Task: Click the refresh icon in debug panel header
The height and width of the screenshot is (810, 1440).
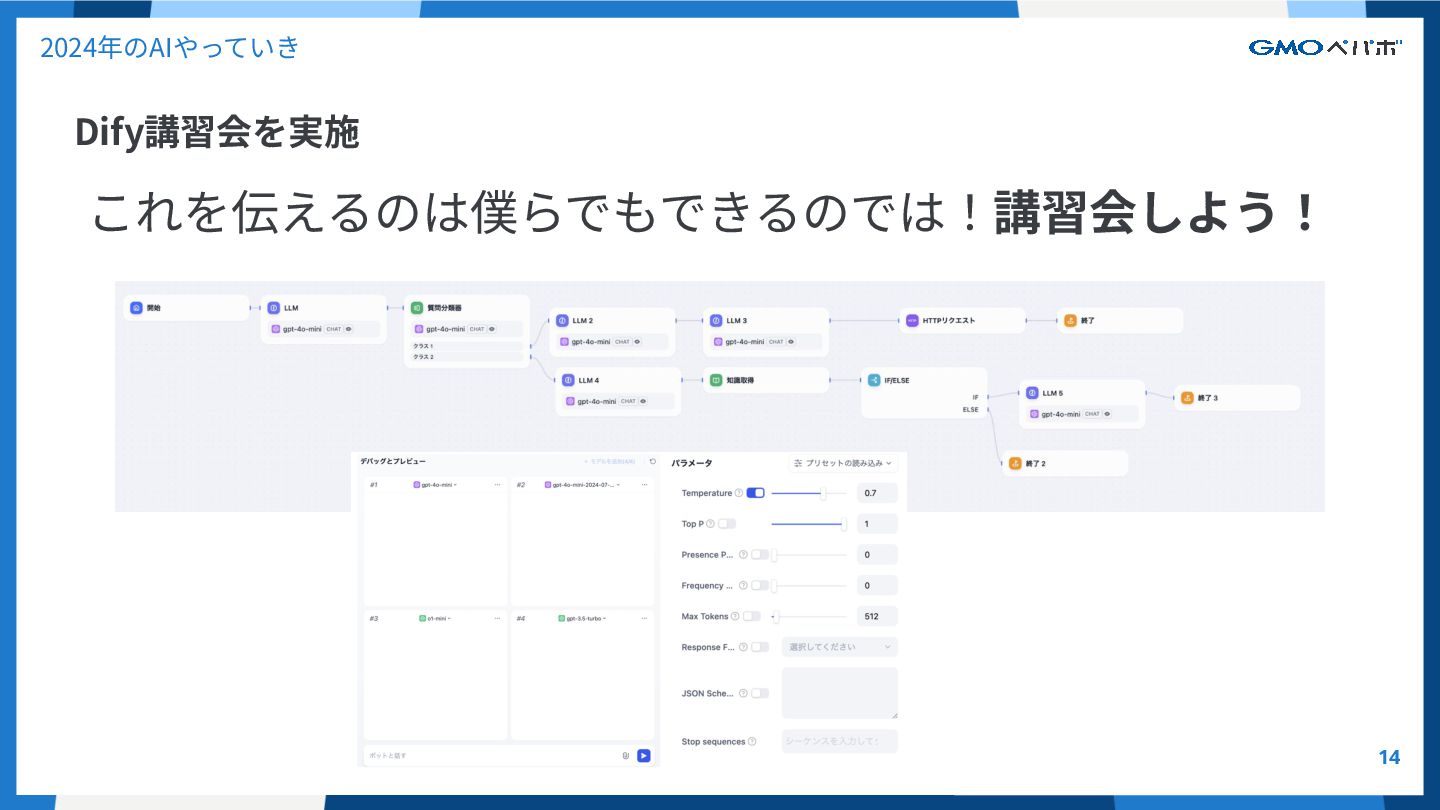Action: (x=653, y=461)
